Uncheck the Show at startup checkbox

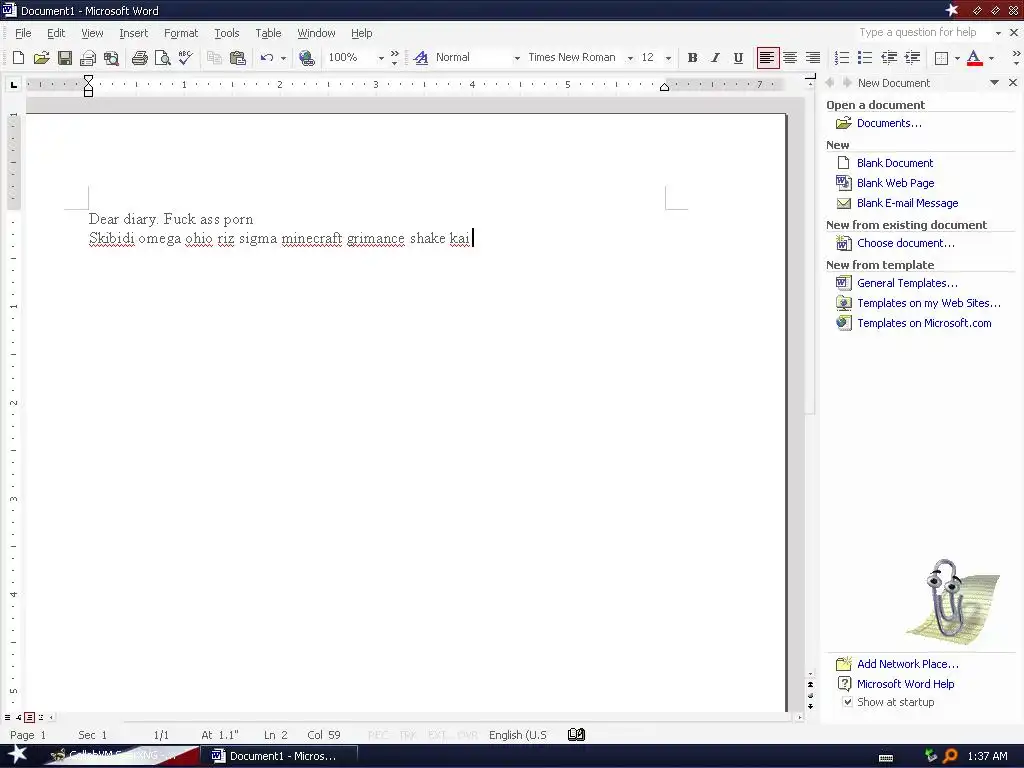click(847, 702)
